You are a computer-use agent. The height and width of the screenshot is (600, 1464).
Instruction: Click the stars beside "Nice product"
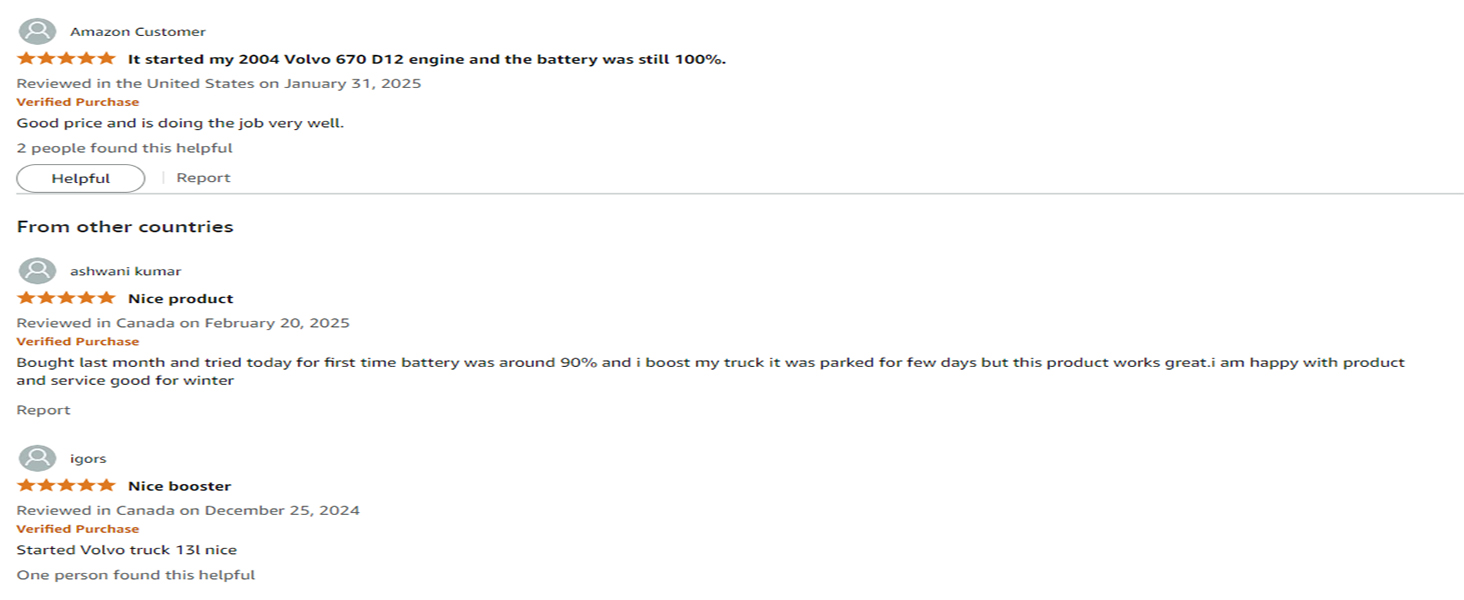(x=66, y=298)
